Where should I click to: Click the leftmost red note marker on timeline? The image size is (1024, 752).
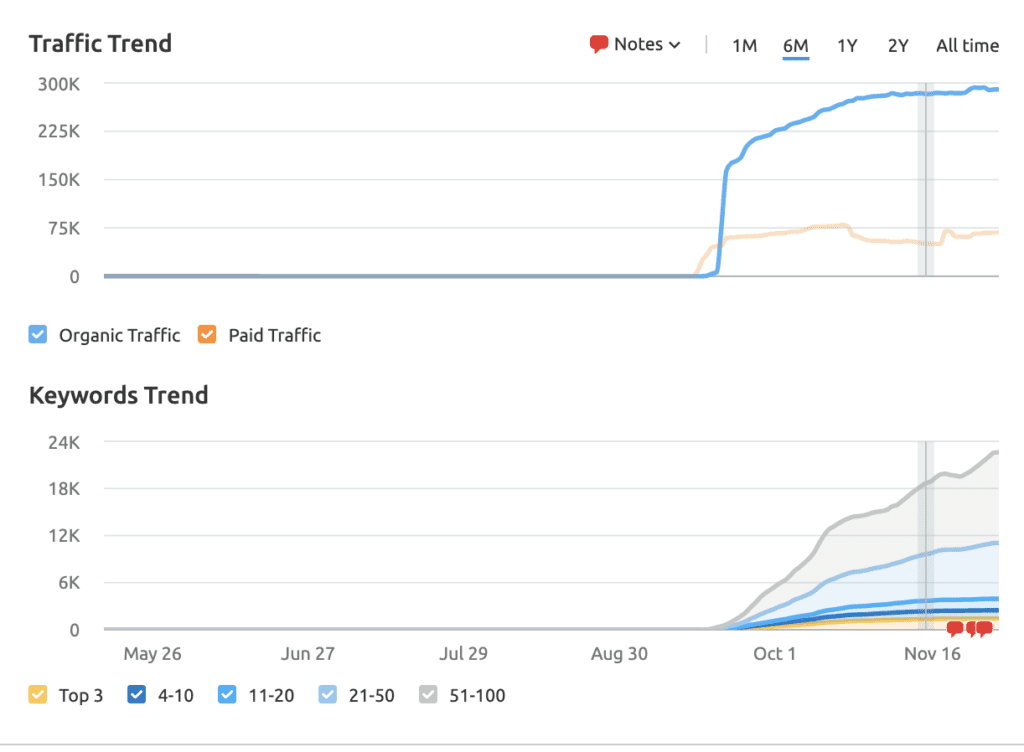coord(955,629)
